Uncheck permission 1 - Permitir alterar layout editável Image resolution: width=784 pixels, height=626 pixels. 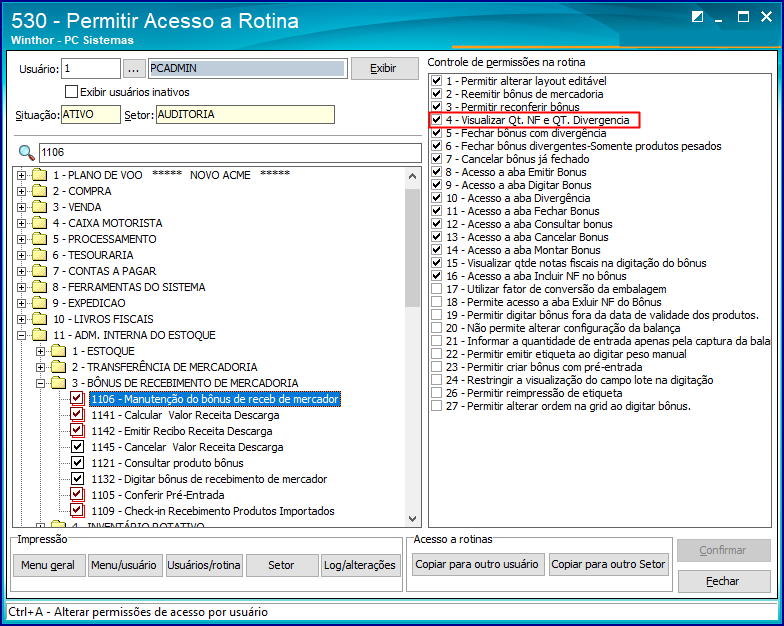coord(436,81)
